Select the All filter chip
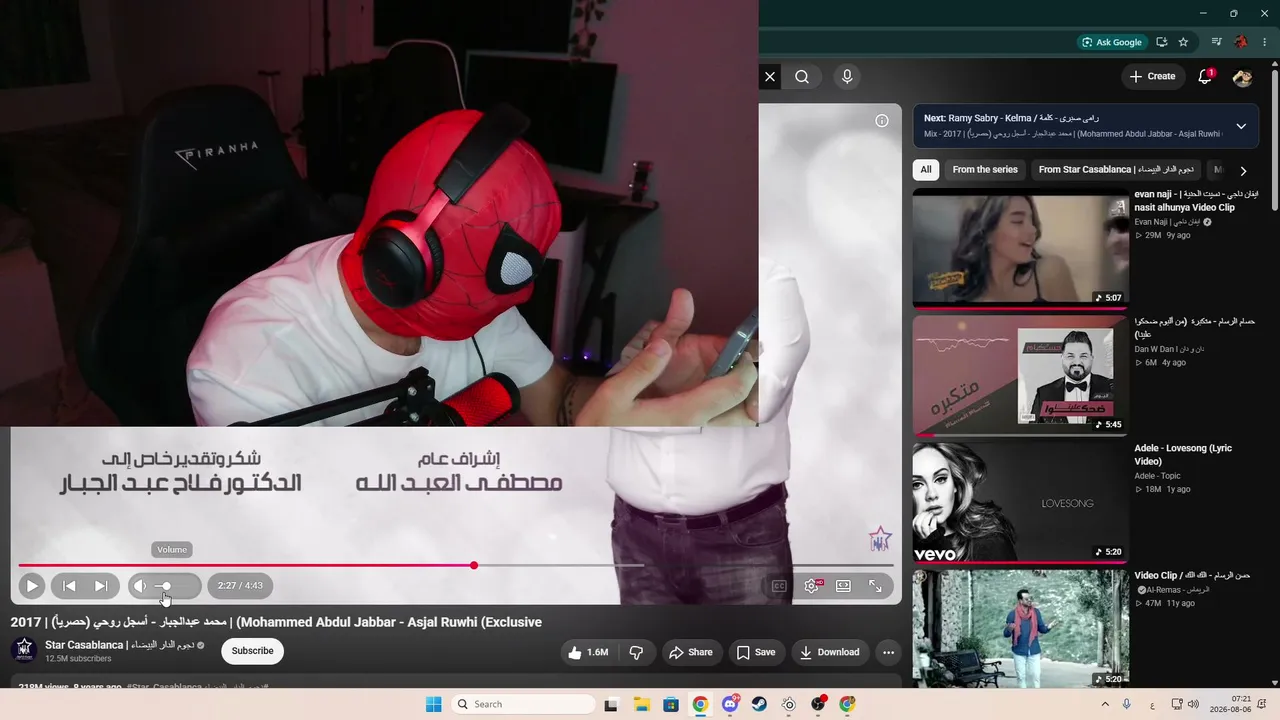The width and height of the screenshot is (1280, 720). pos(926,170)
